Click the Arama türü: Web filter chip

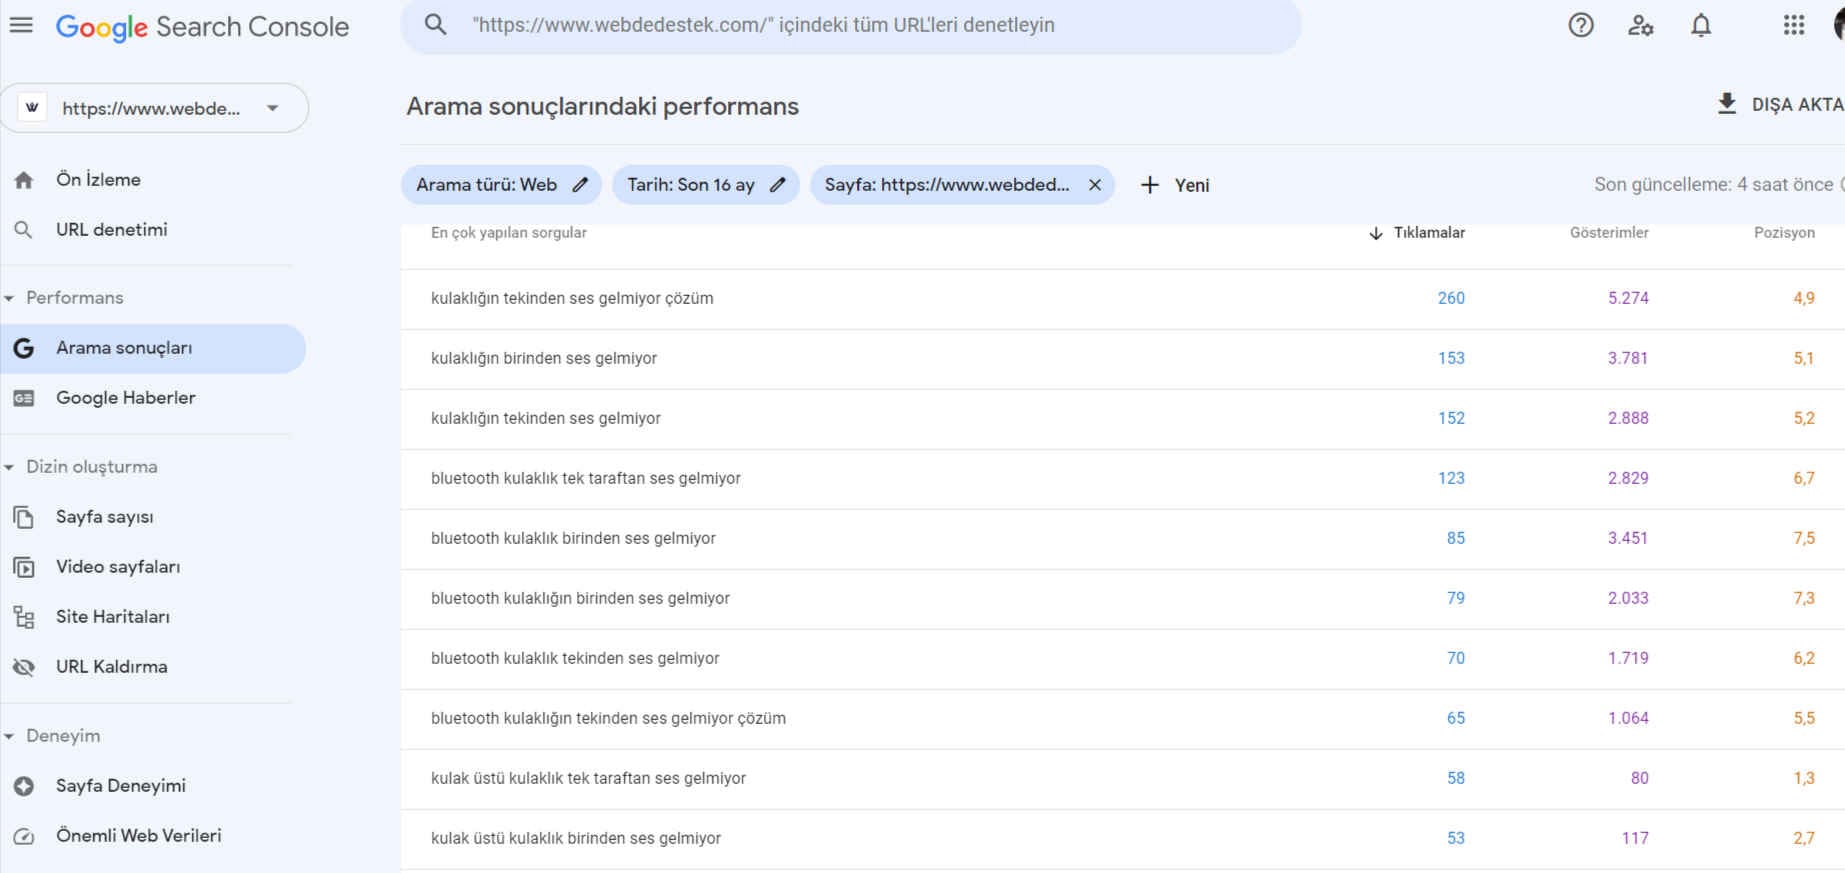[x=501, y=185]
